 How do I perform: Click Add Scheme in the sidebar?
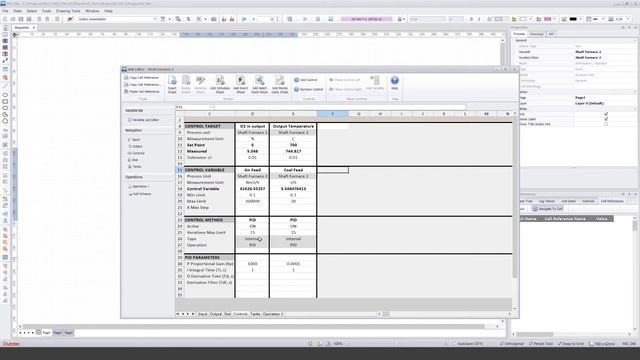[x=140, y=194]
